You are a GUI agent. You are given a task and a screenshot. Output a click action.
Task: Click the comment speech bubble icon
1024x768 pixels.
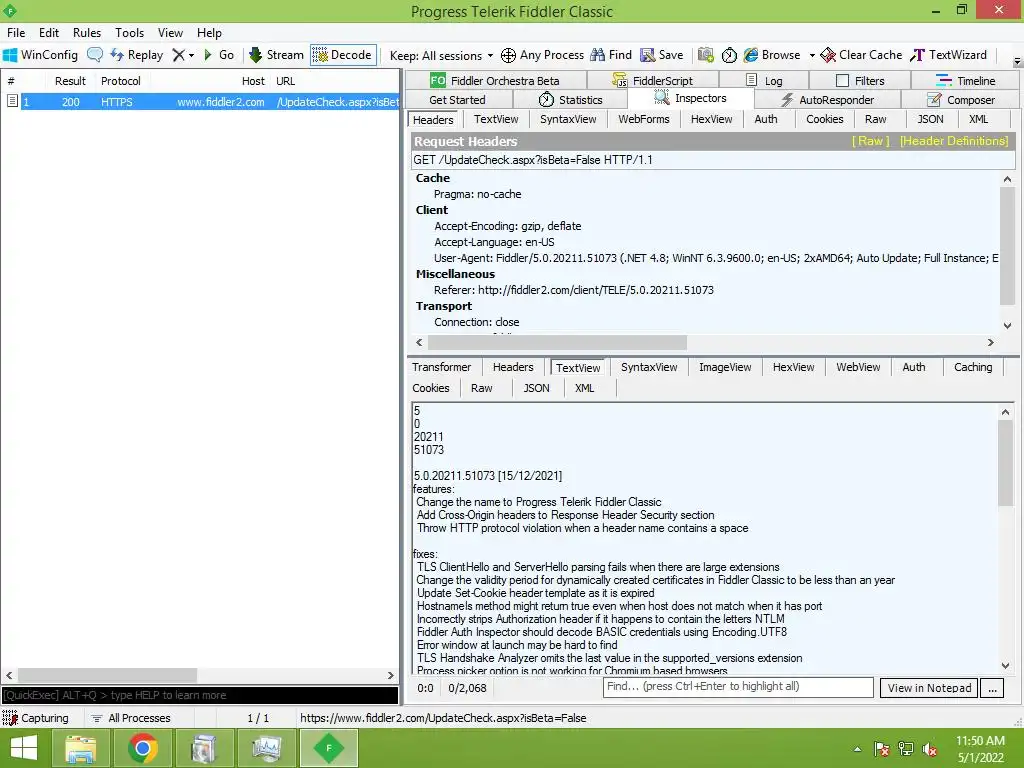pos(95,55)
